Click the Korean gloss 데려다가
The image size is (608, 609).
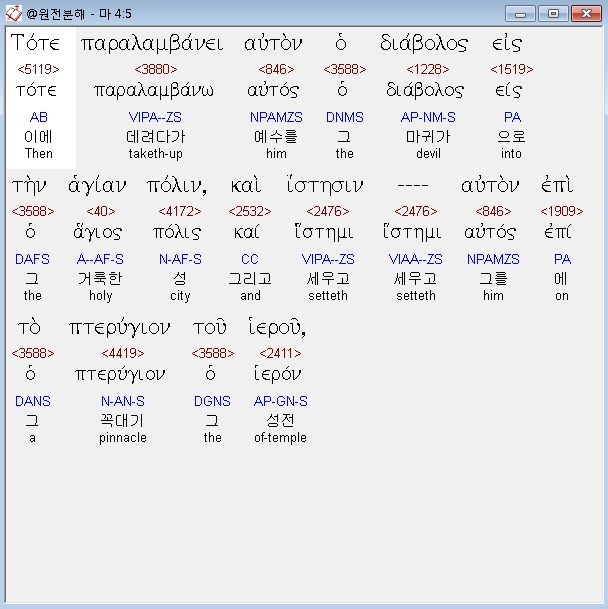(x=155, y=137)
